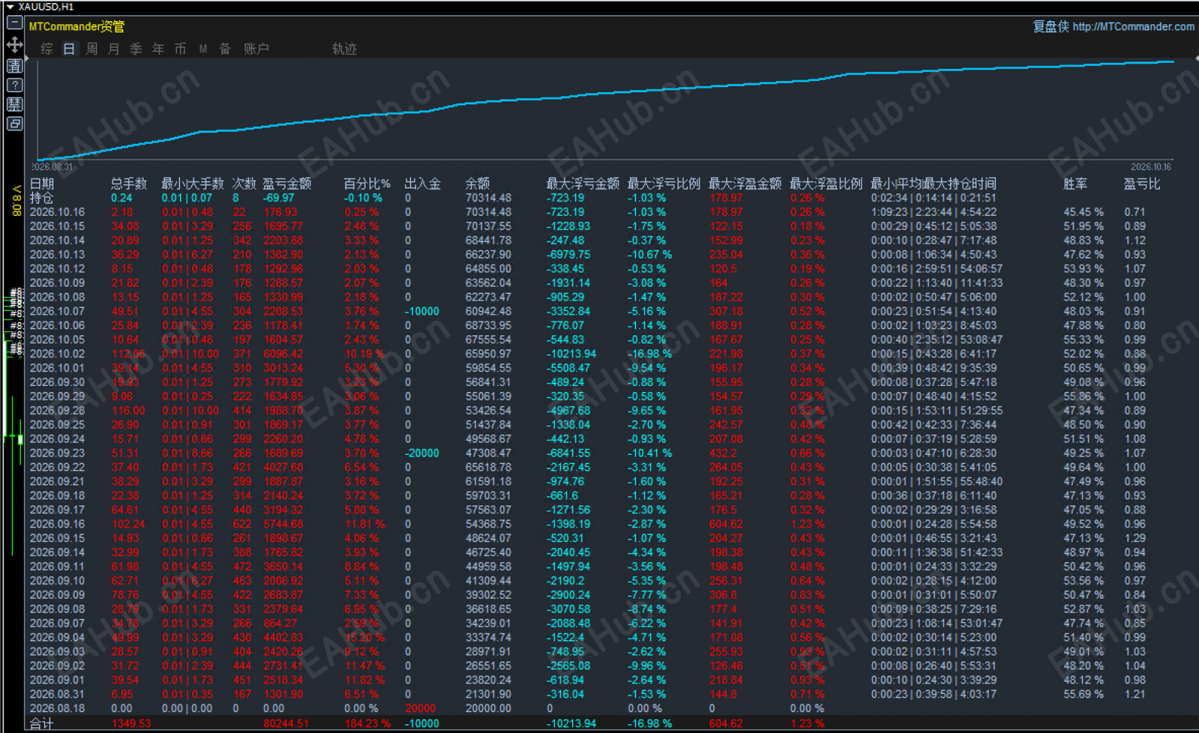The height and width of the screenshot is (733, 1199).
Task: Switch to the 账户 account tab
Action: pyautogui.click(x=256, y=49)
